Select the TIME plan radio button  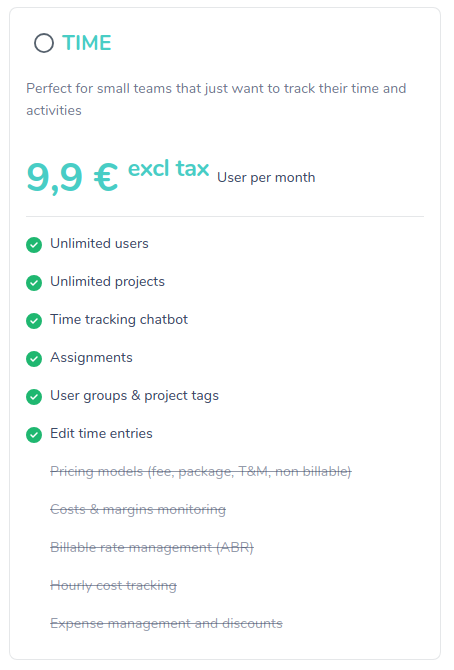[44, 43]
